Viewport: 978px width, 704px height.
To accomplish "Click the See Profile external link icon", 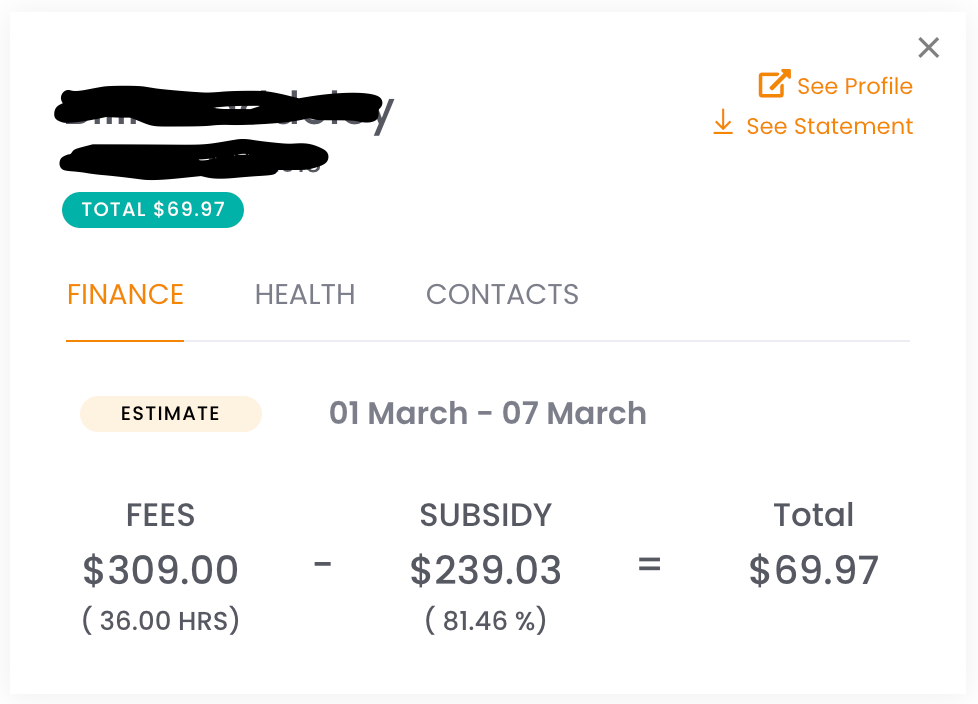I will click(774, 83).
